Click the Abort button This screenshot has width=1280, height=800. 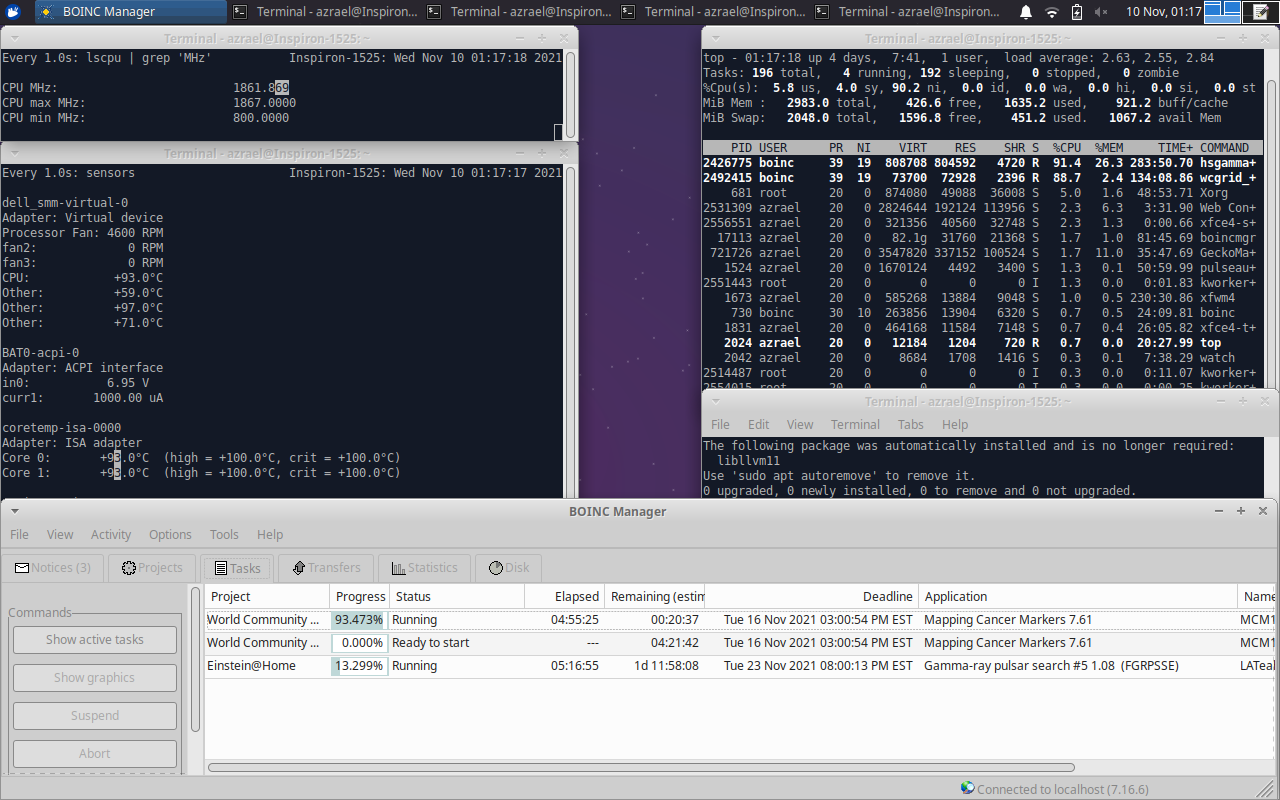[95, 754]
